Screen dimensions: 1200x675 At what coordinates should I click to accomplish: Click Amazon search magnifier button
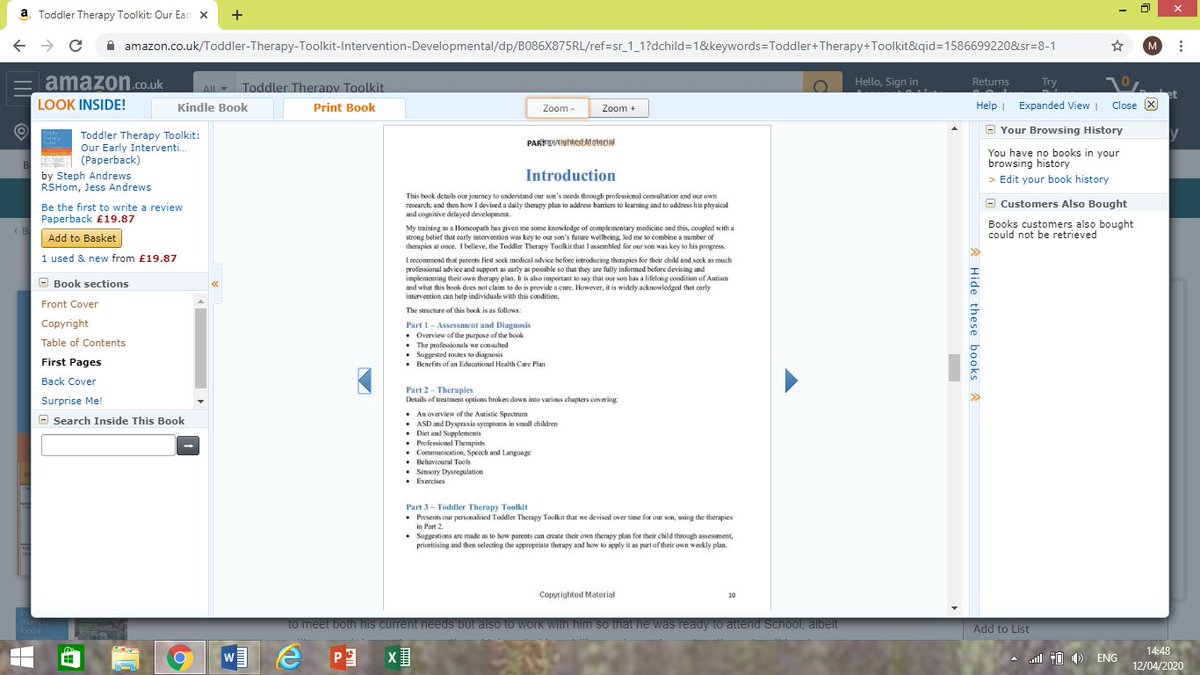point(820,88)
